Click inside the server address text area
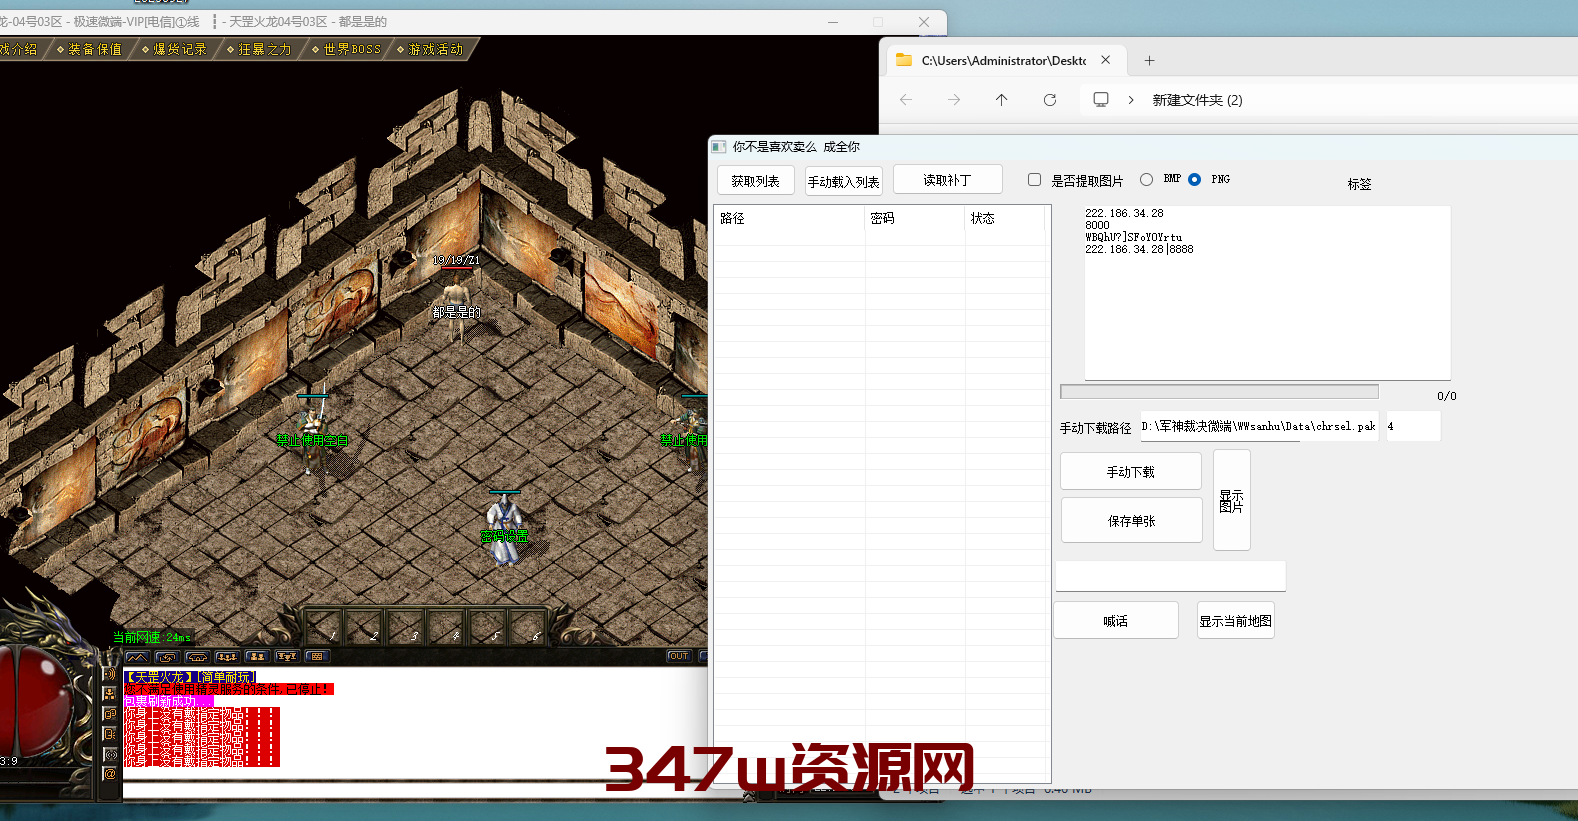The image size is (1578, 821). tap(1267, 292)
